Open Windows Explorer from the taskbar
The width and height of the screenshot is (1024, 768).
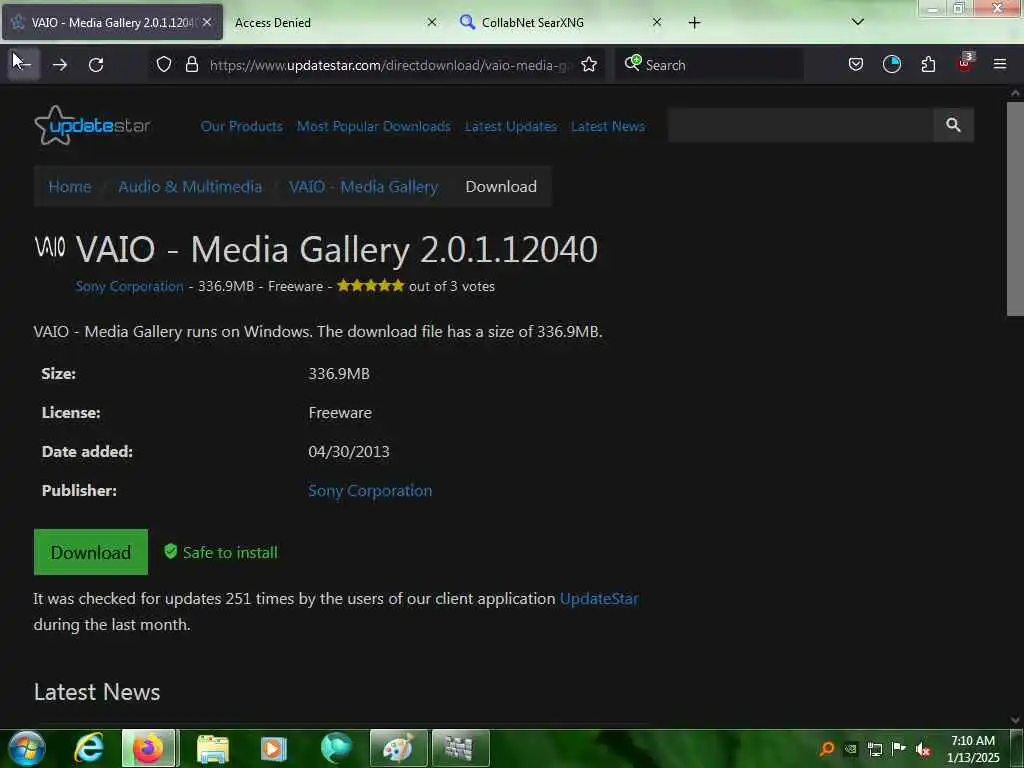pos(212,748)
